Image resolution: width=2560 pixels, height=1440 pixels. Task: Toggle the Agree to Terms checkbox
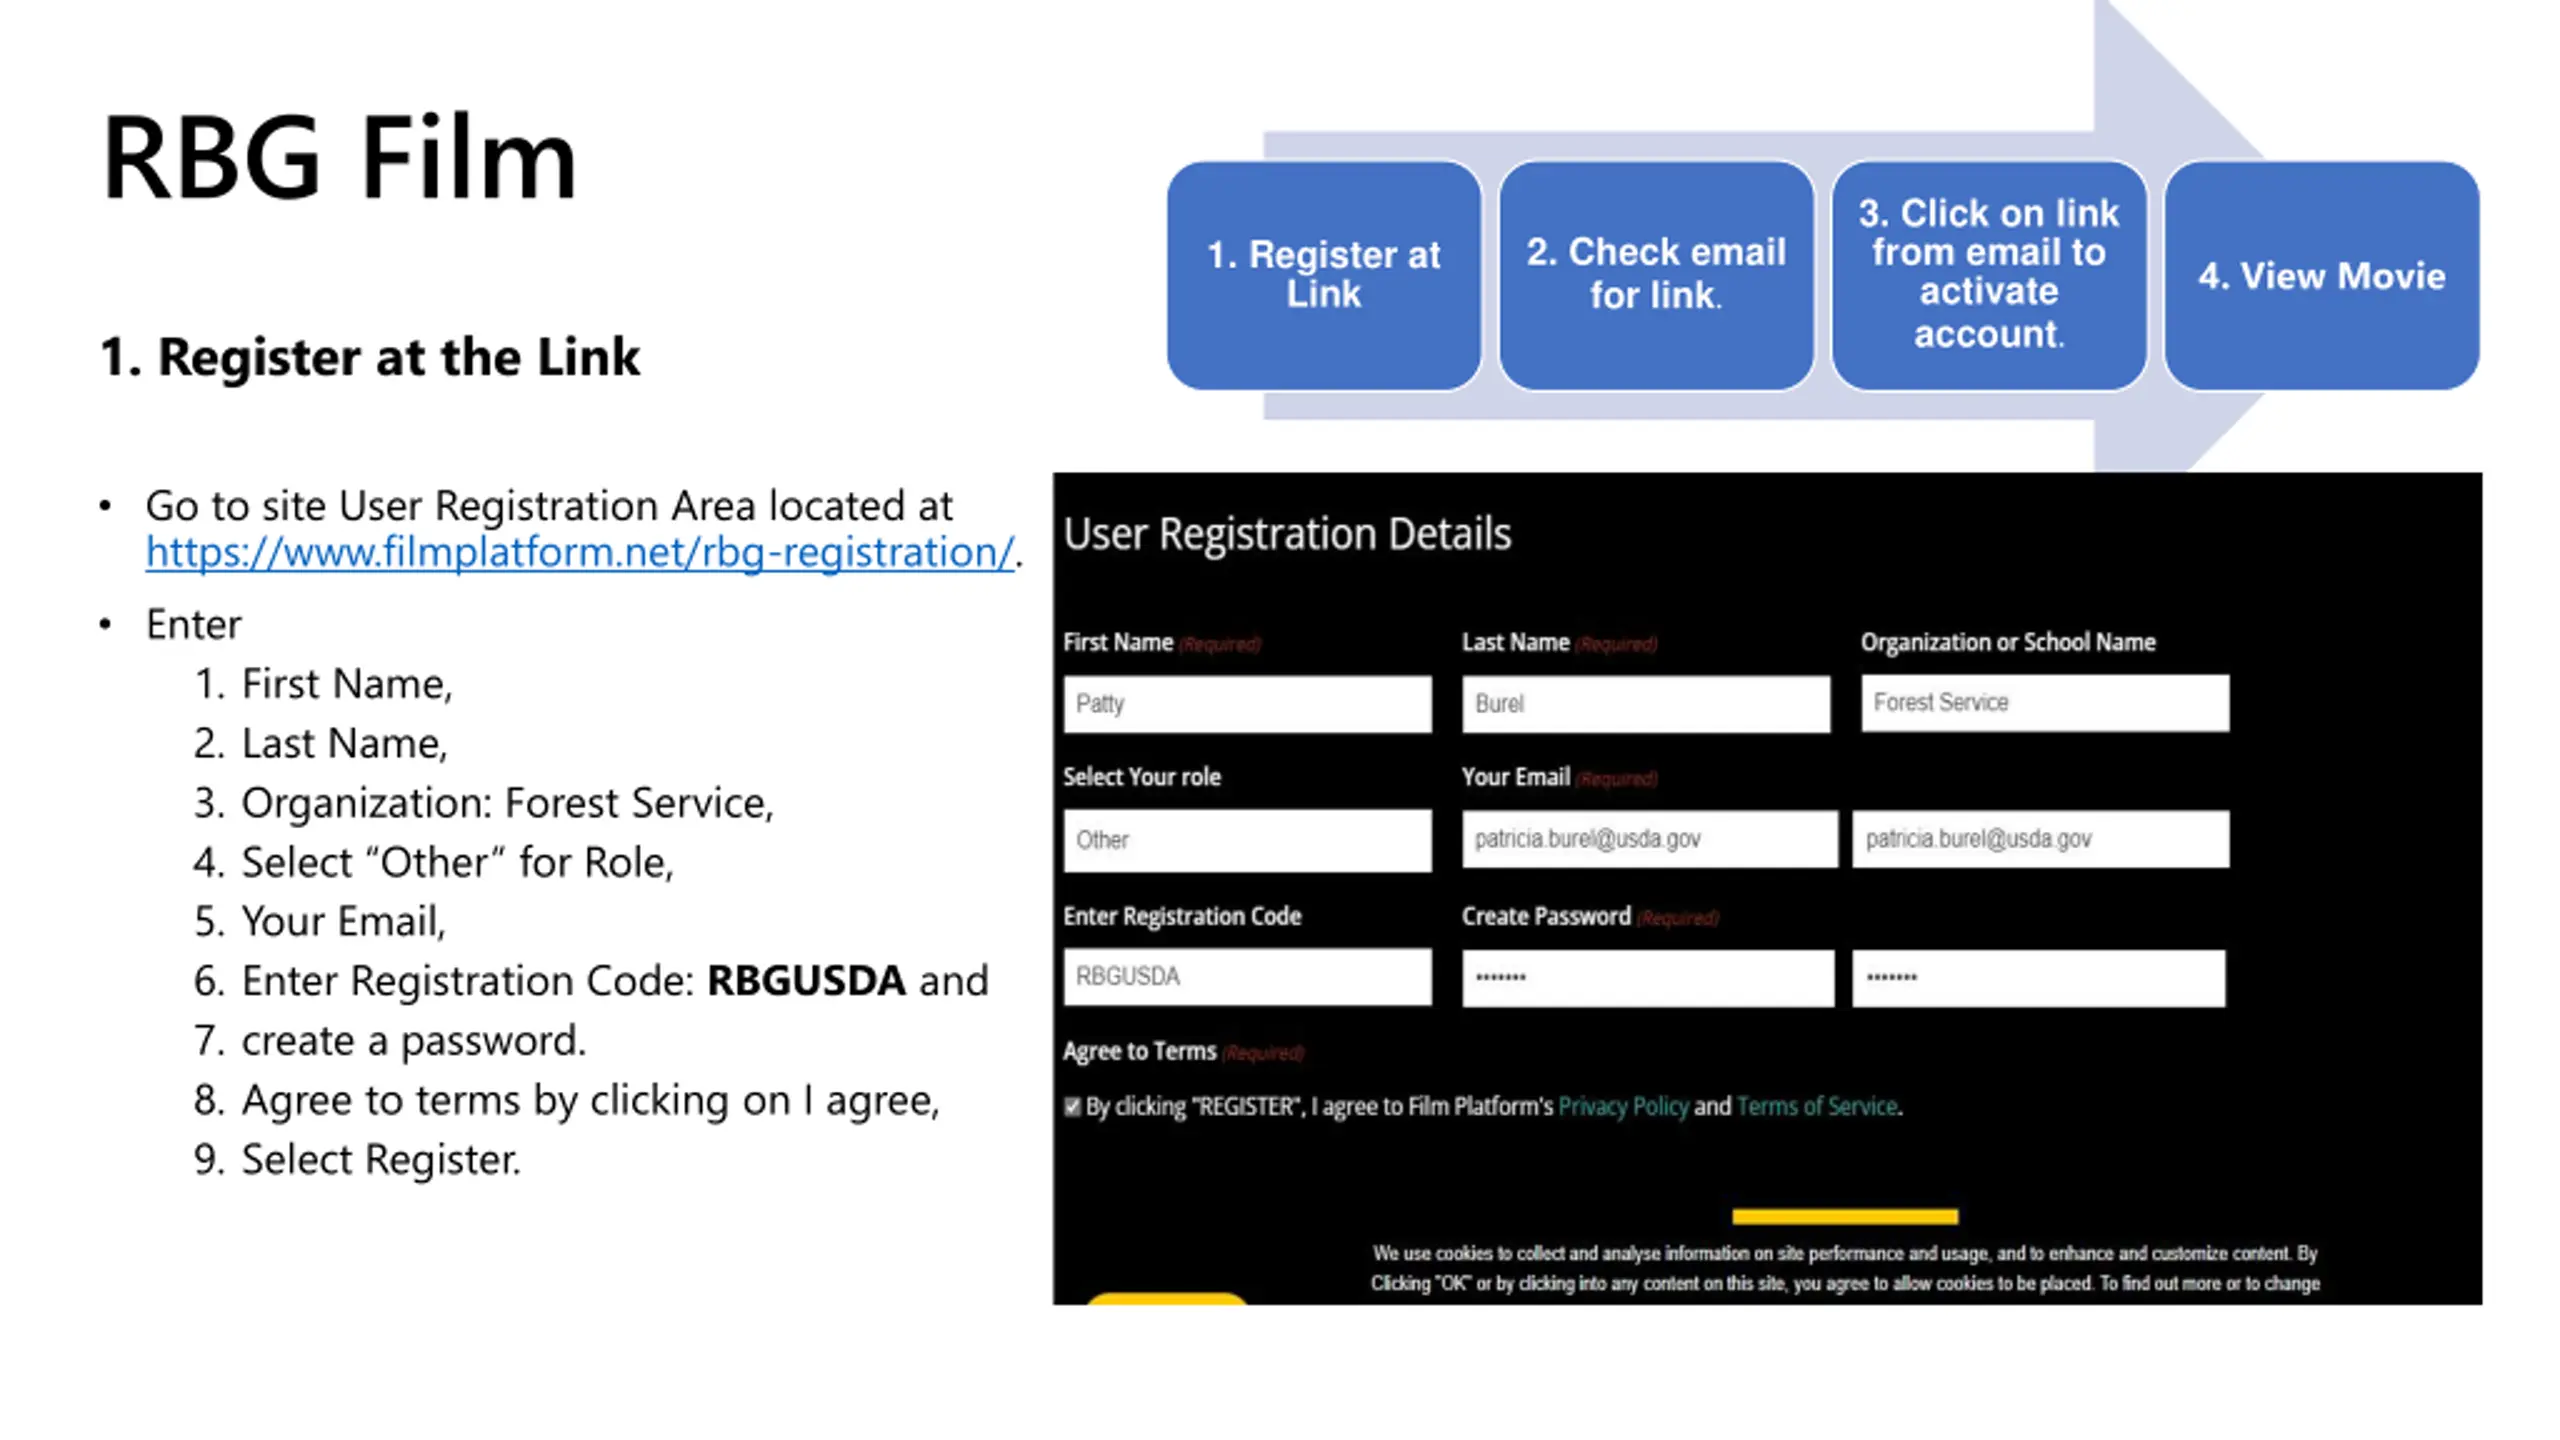1072,1106
